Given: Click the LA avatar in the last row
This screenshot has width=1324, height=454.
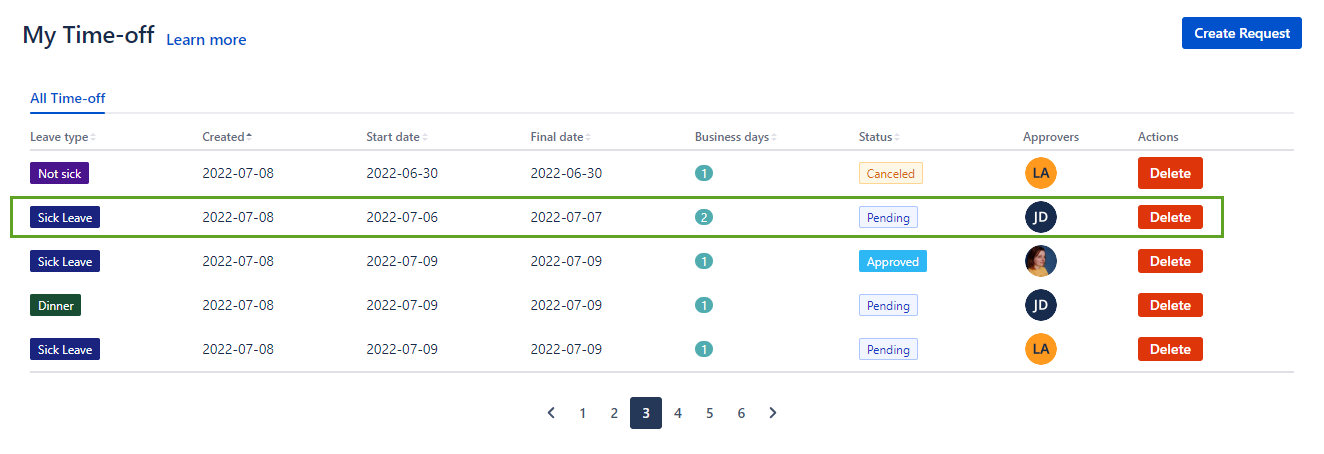Looking at the screenshot, I should coord(1040,349).
